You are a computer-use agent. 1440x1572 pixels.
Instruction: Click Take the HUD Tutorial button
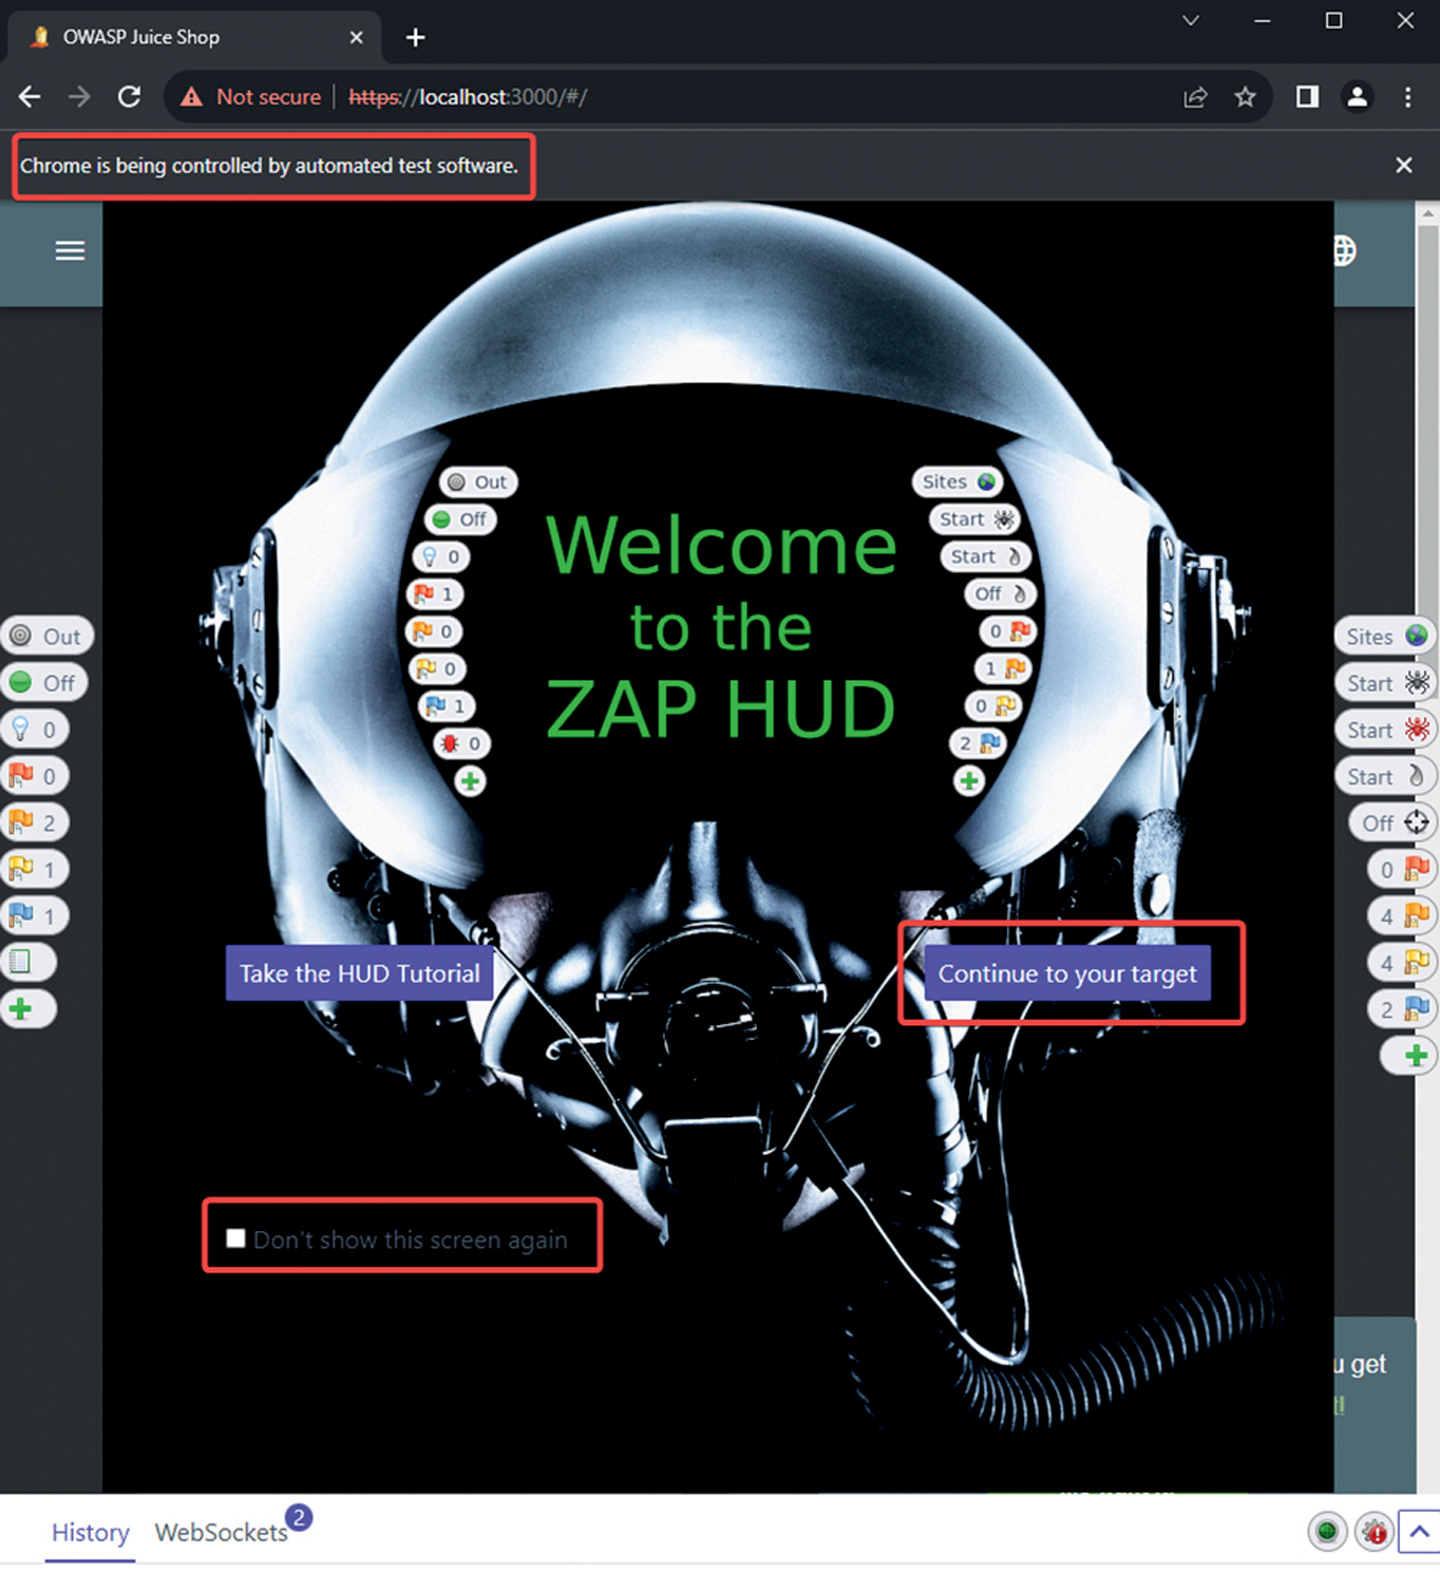pos(360,973)
